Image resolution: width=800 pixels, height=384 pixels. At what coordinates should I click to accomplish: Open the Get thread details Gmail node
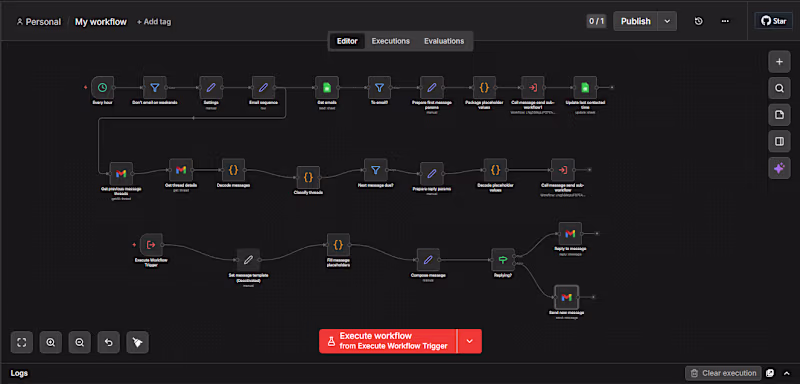point(181,170)
